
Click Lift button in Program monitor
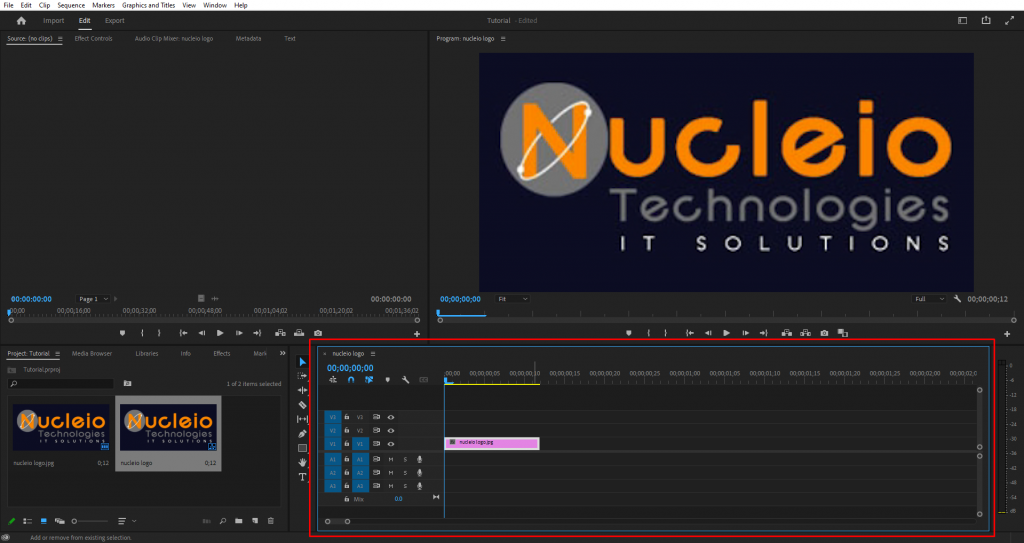[x=786, y=333]
